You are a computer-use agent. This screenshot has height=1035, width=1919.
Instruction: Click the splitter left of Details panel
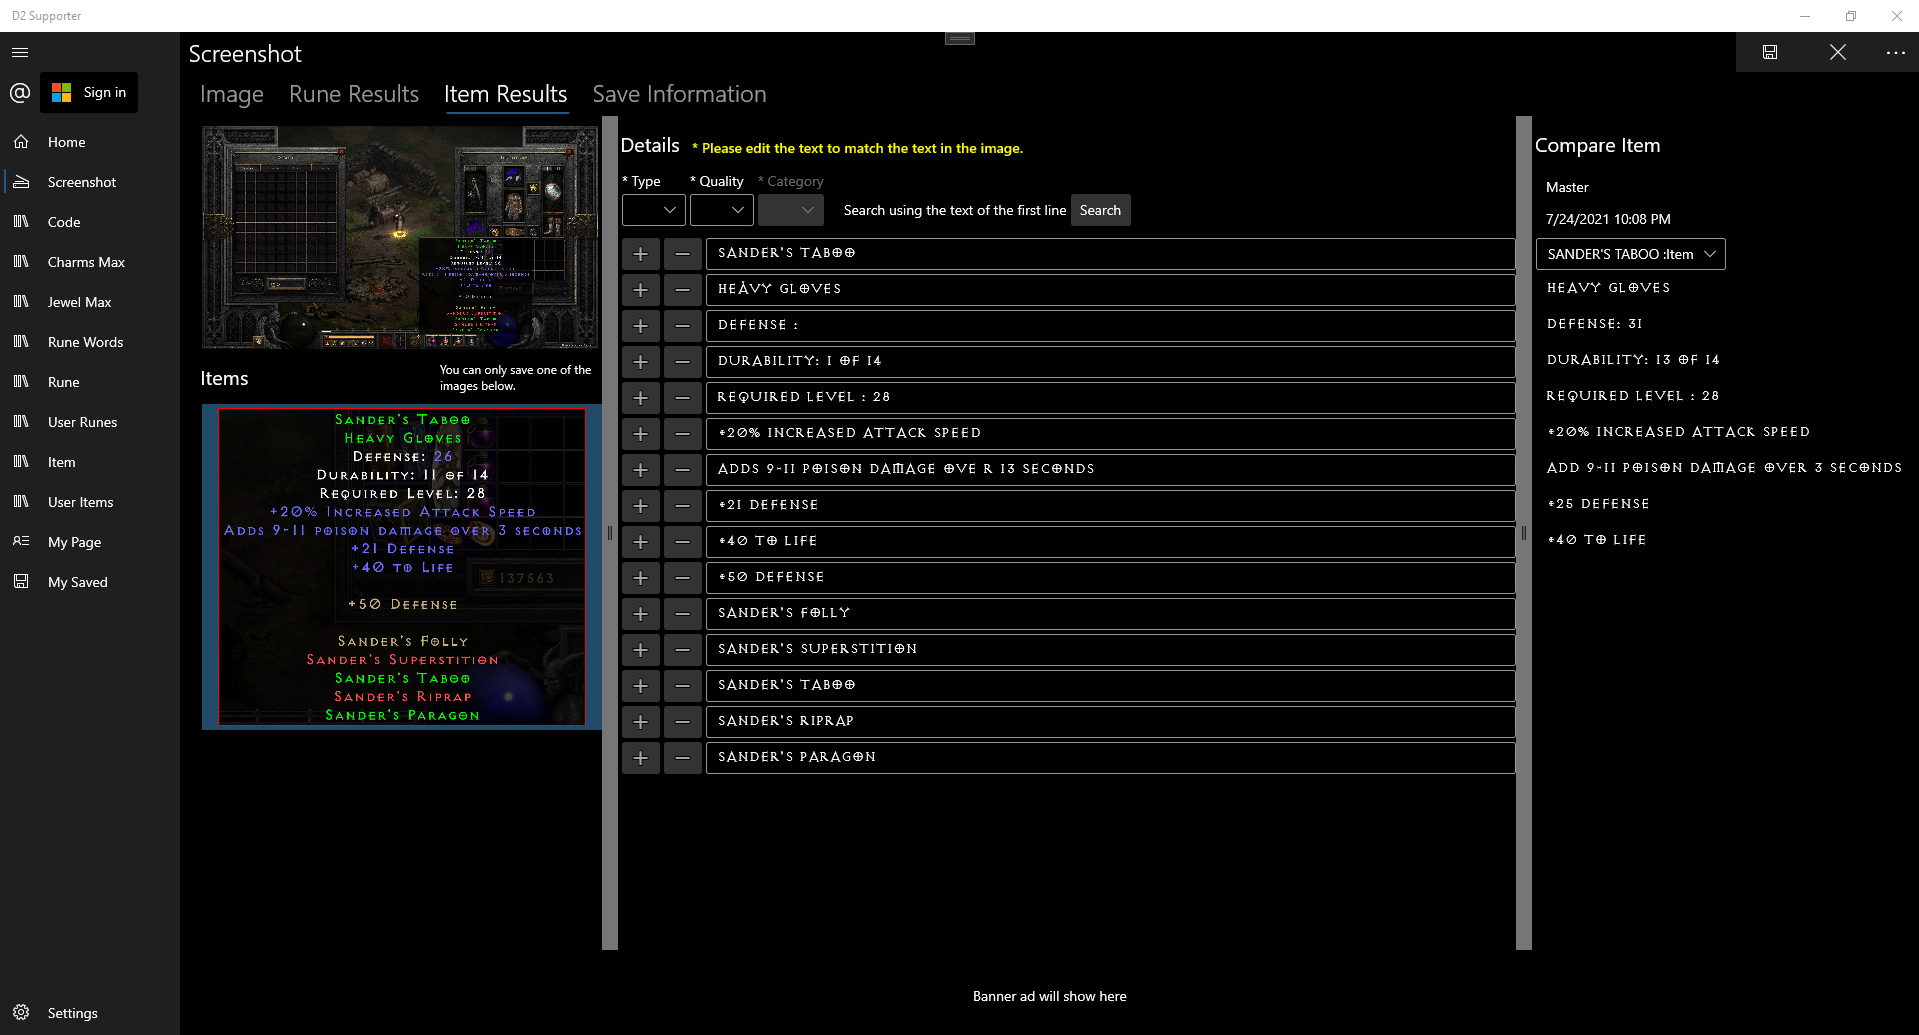tap(610, 533)
